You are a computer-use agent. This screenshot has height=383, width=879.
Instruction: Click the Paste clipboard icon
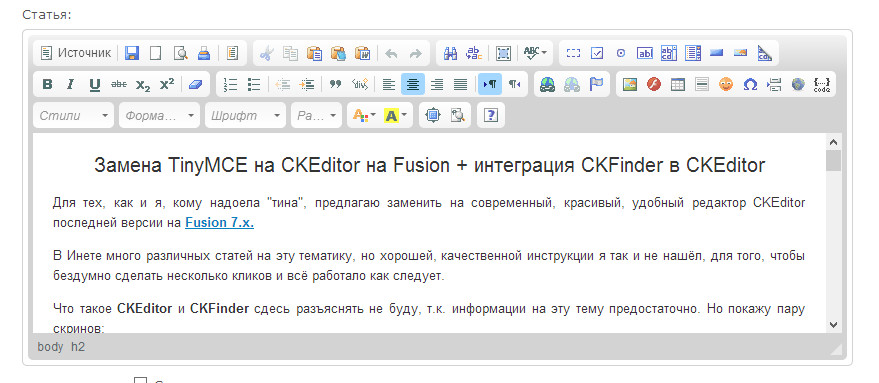tap(314, 53)
